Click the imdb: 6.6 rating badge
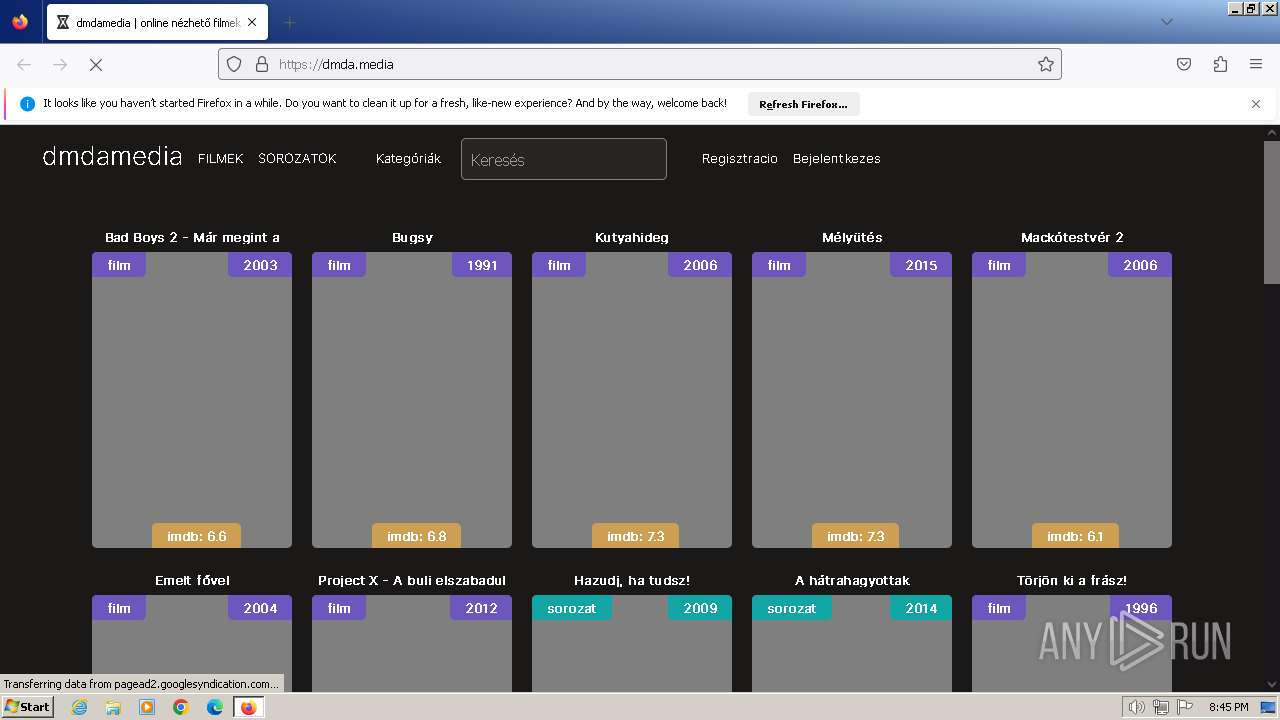The height and width of the screenshot is (720, 1280). pyautogui.click(x=197, y=536)
